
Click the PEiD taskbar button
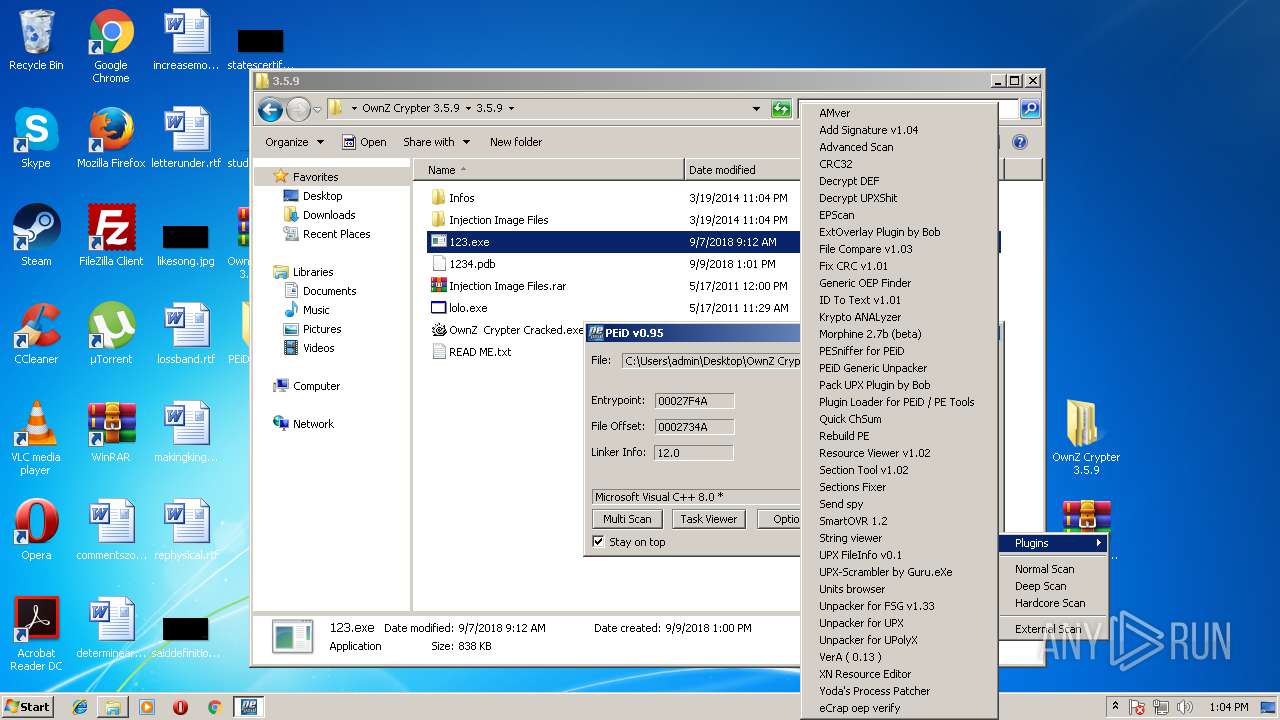click(248, 707)
